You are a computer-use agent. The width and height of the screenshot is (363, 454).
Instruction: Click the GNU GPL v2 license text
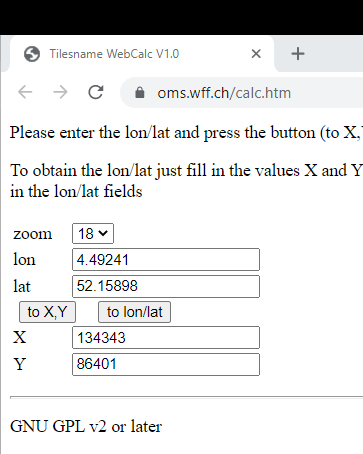86,426
